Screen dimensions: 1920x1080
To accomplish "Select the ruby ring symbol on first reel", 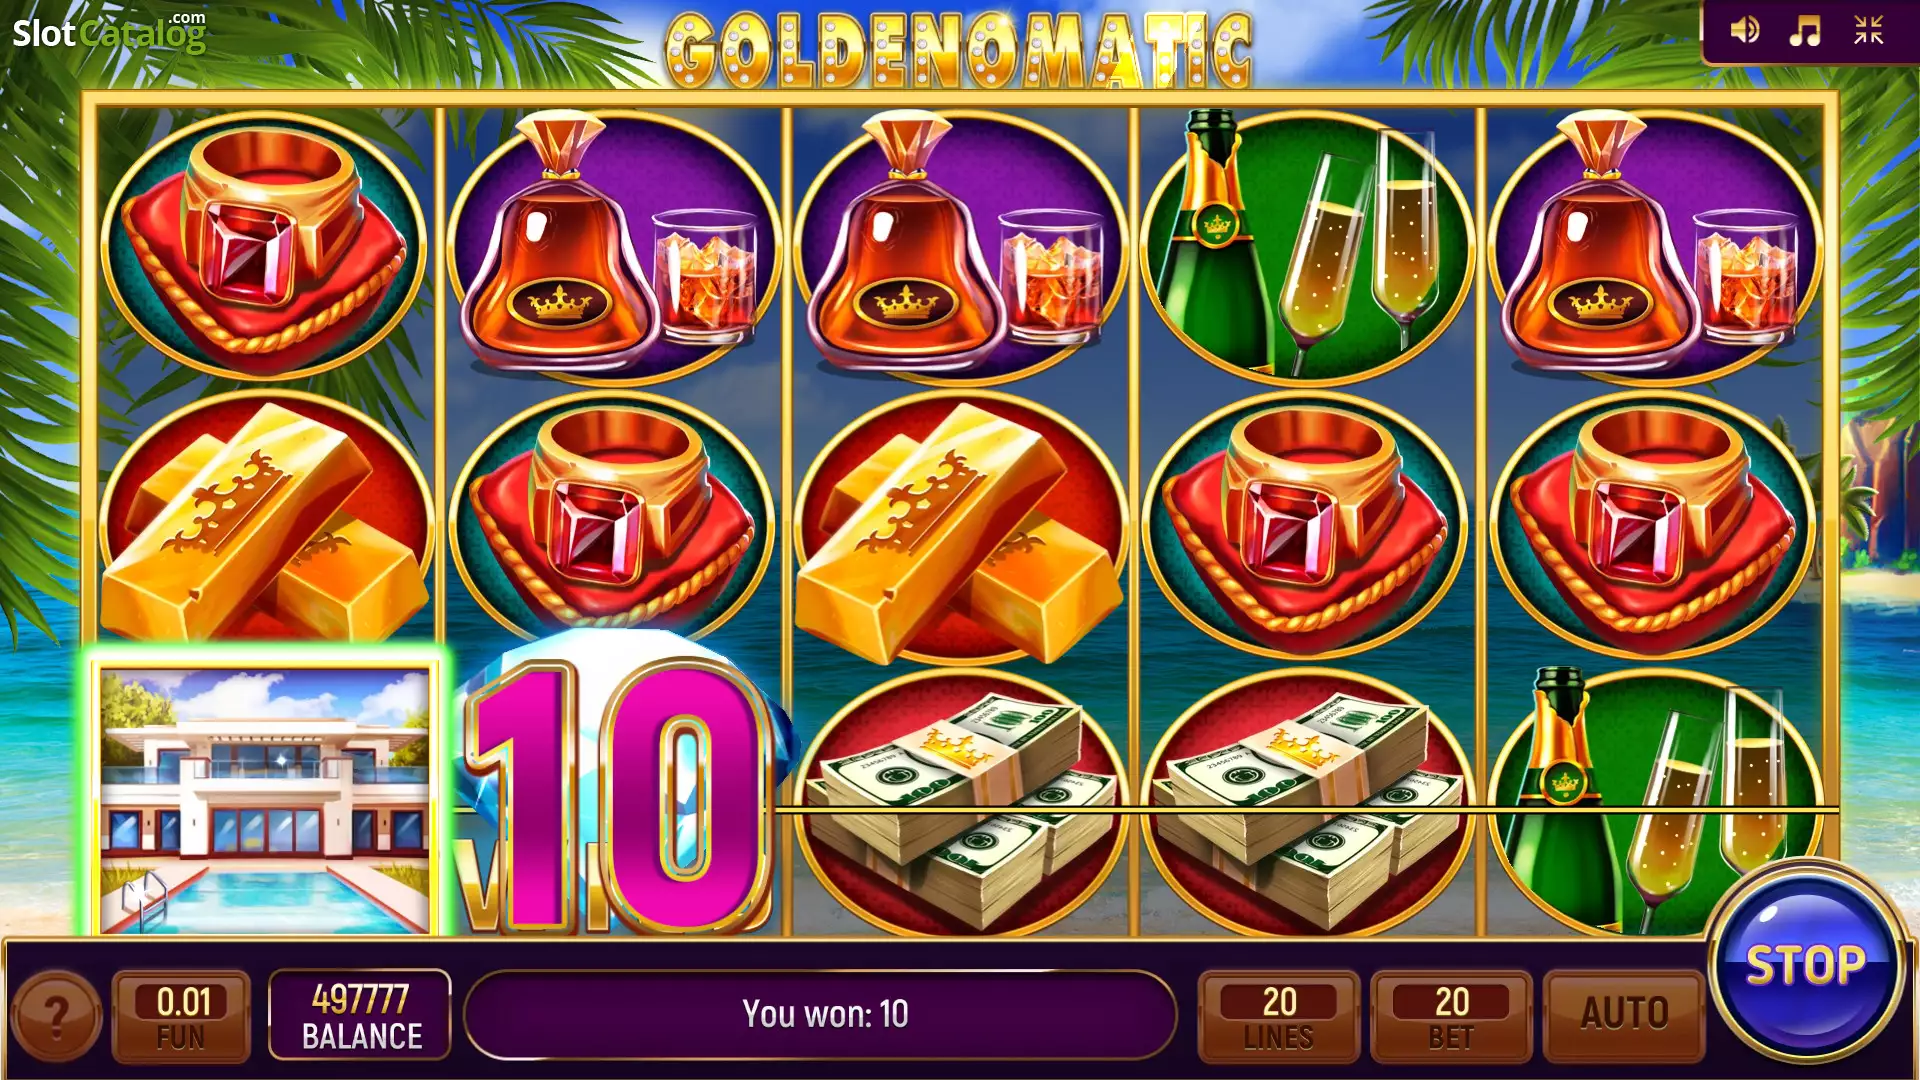I will [x=264, y=245].
